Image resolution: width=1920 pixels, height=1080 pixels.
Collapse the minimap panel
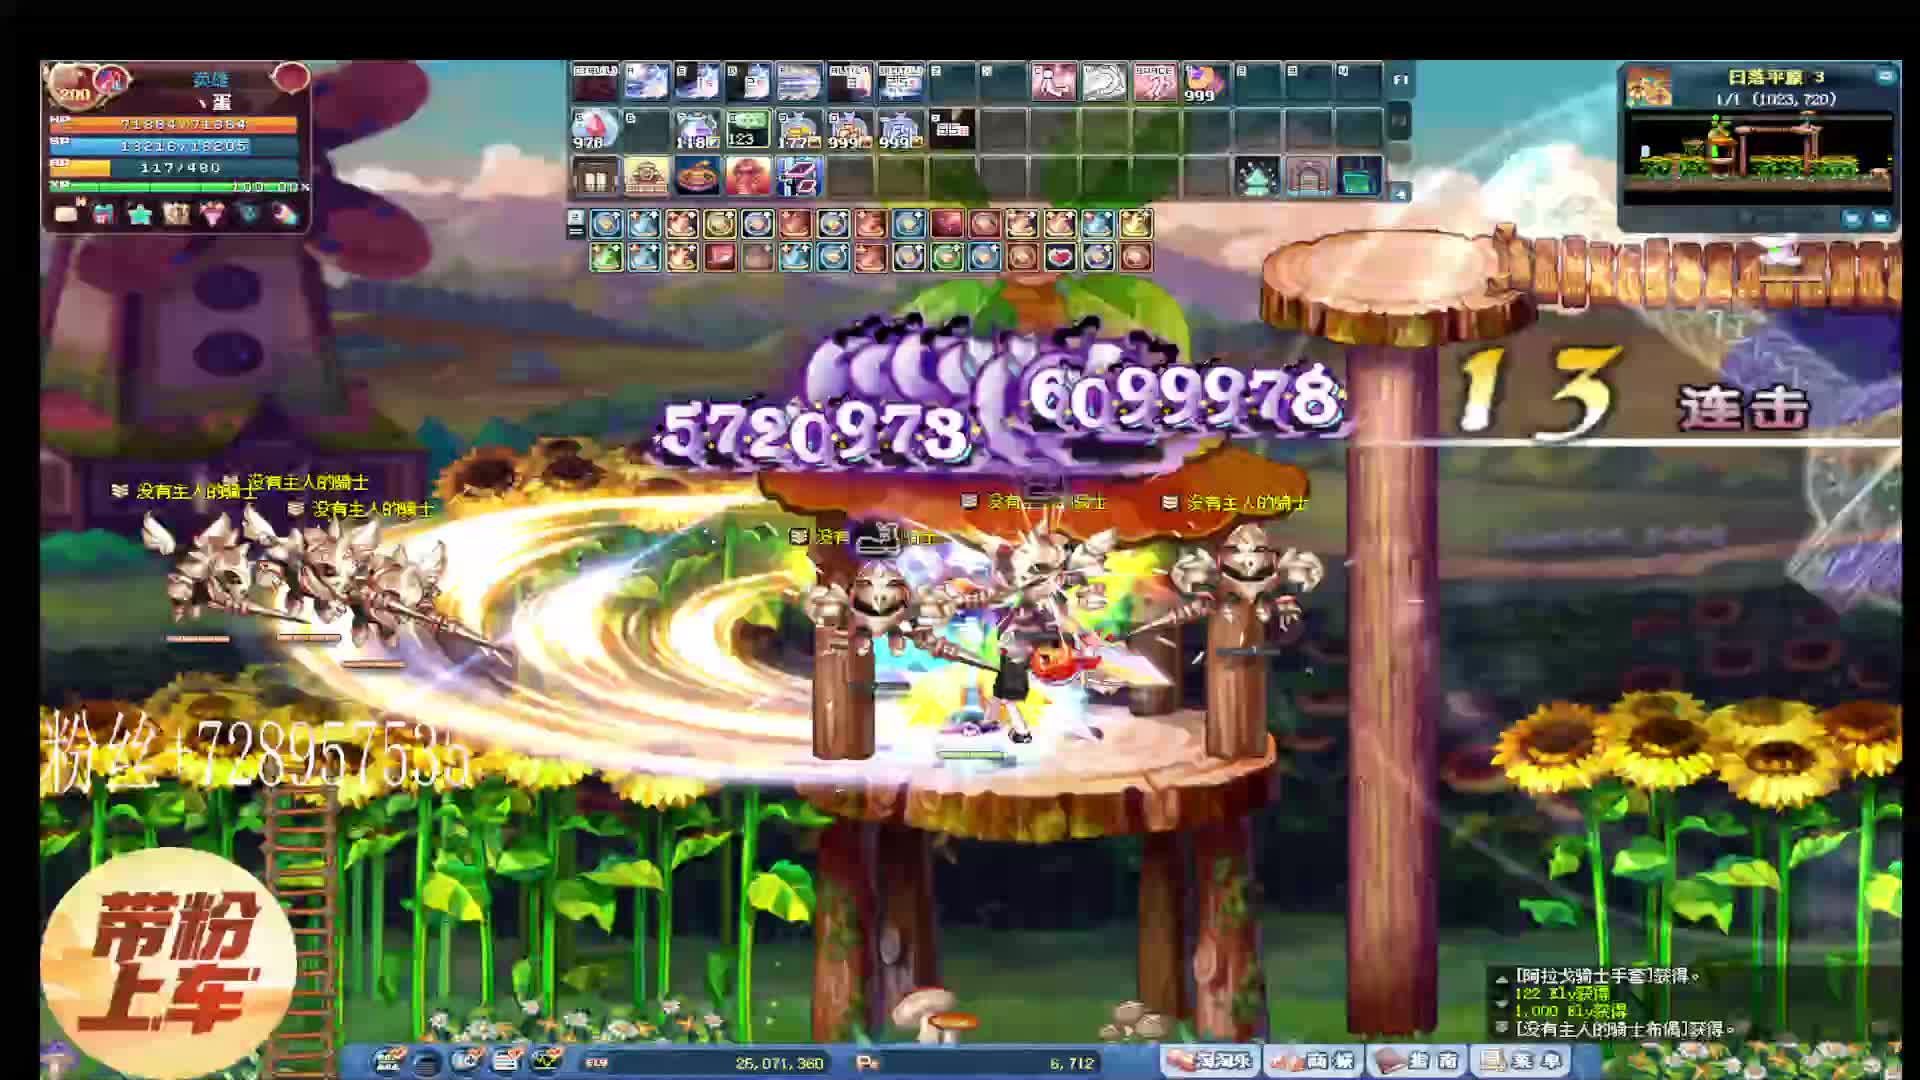[x=1885, y=76]
